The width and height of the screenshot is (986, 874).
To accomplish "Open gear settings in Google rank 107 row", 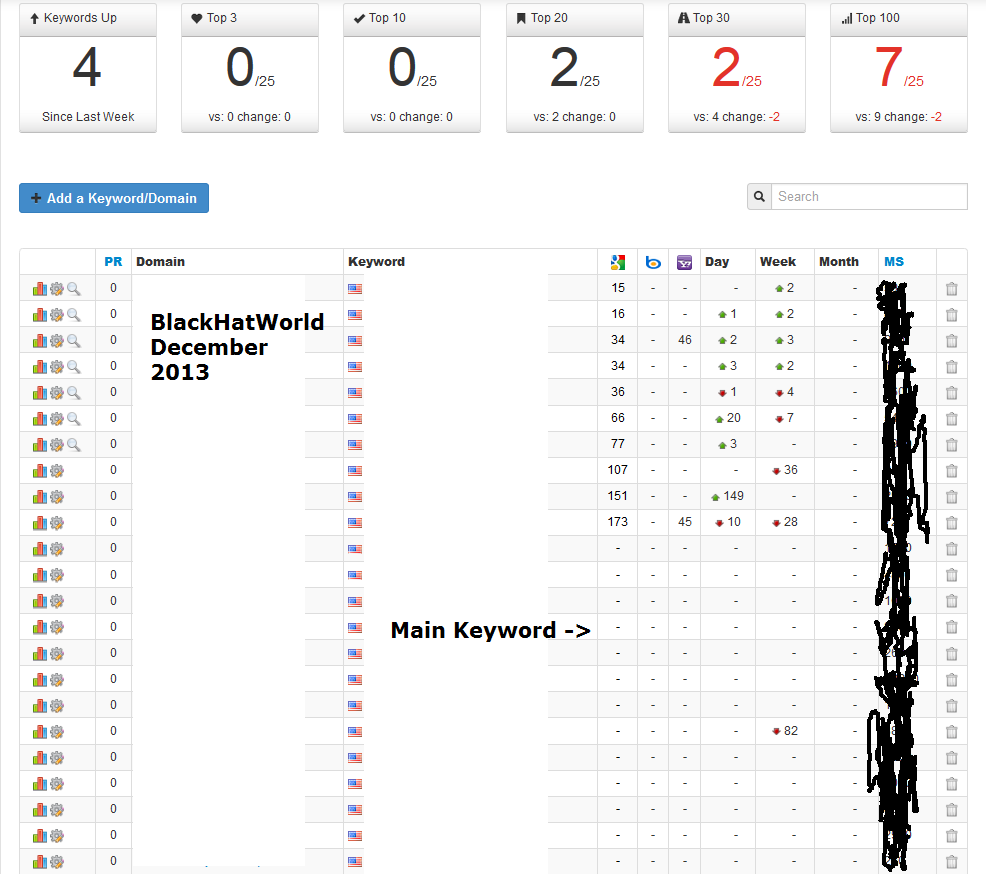I will 57,471.
